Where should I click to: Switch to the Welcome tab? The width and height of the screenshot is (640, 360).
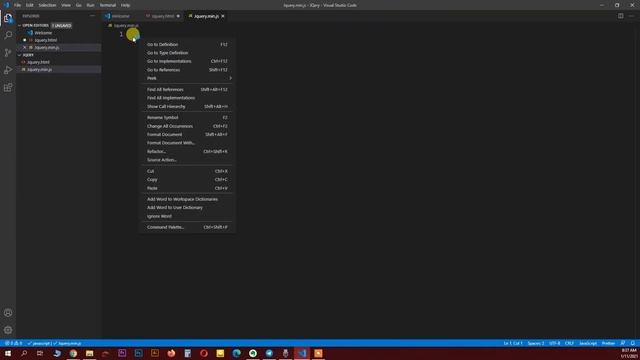[x=120, y=16]
